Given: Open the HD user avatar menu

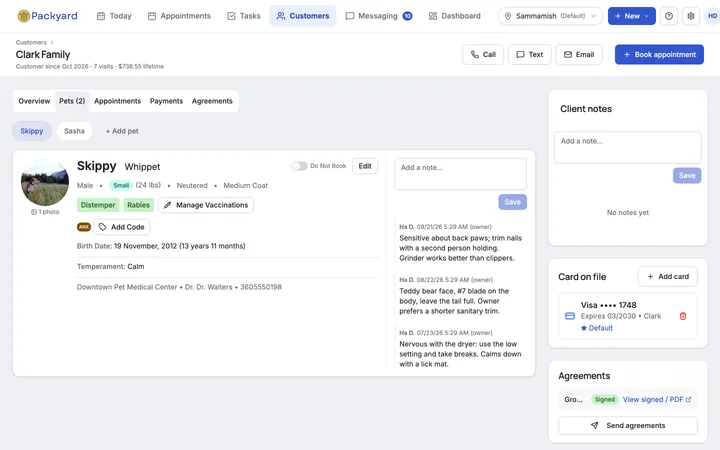Looking at the screenshot, I should click(712, 16).
